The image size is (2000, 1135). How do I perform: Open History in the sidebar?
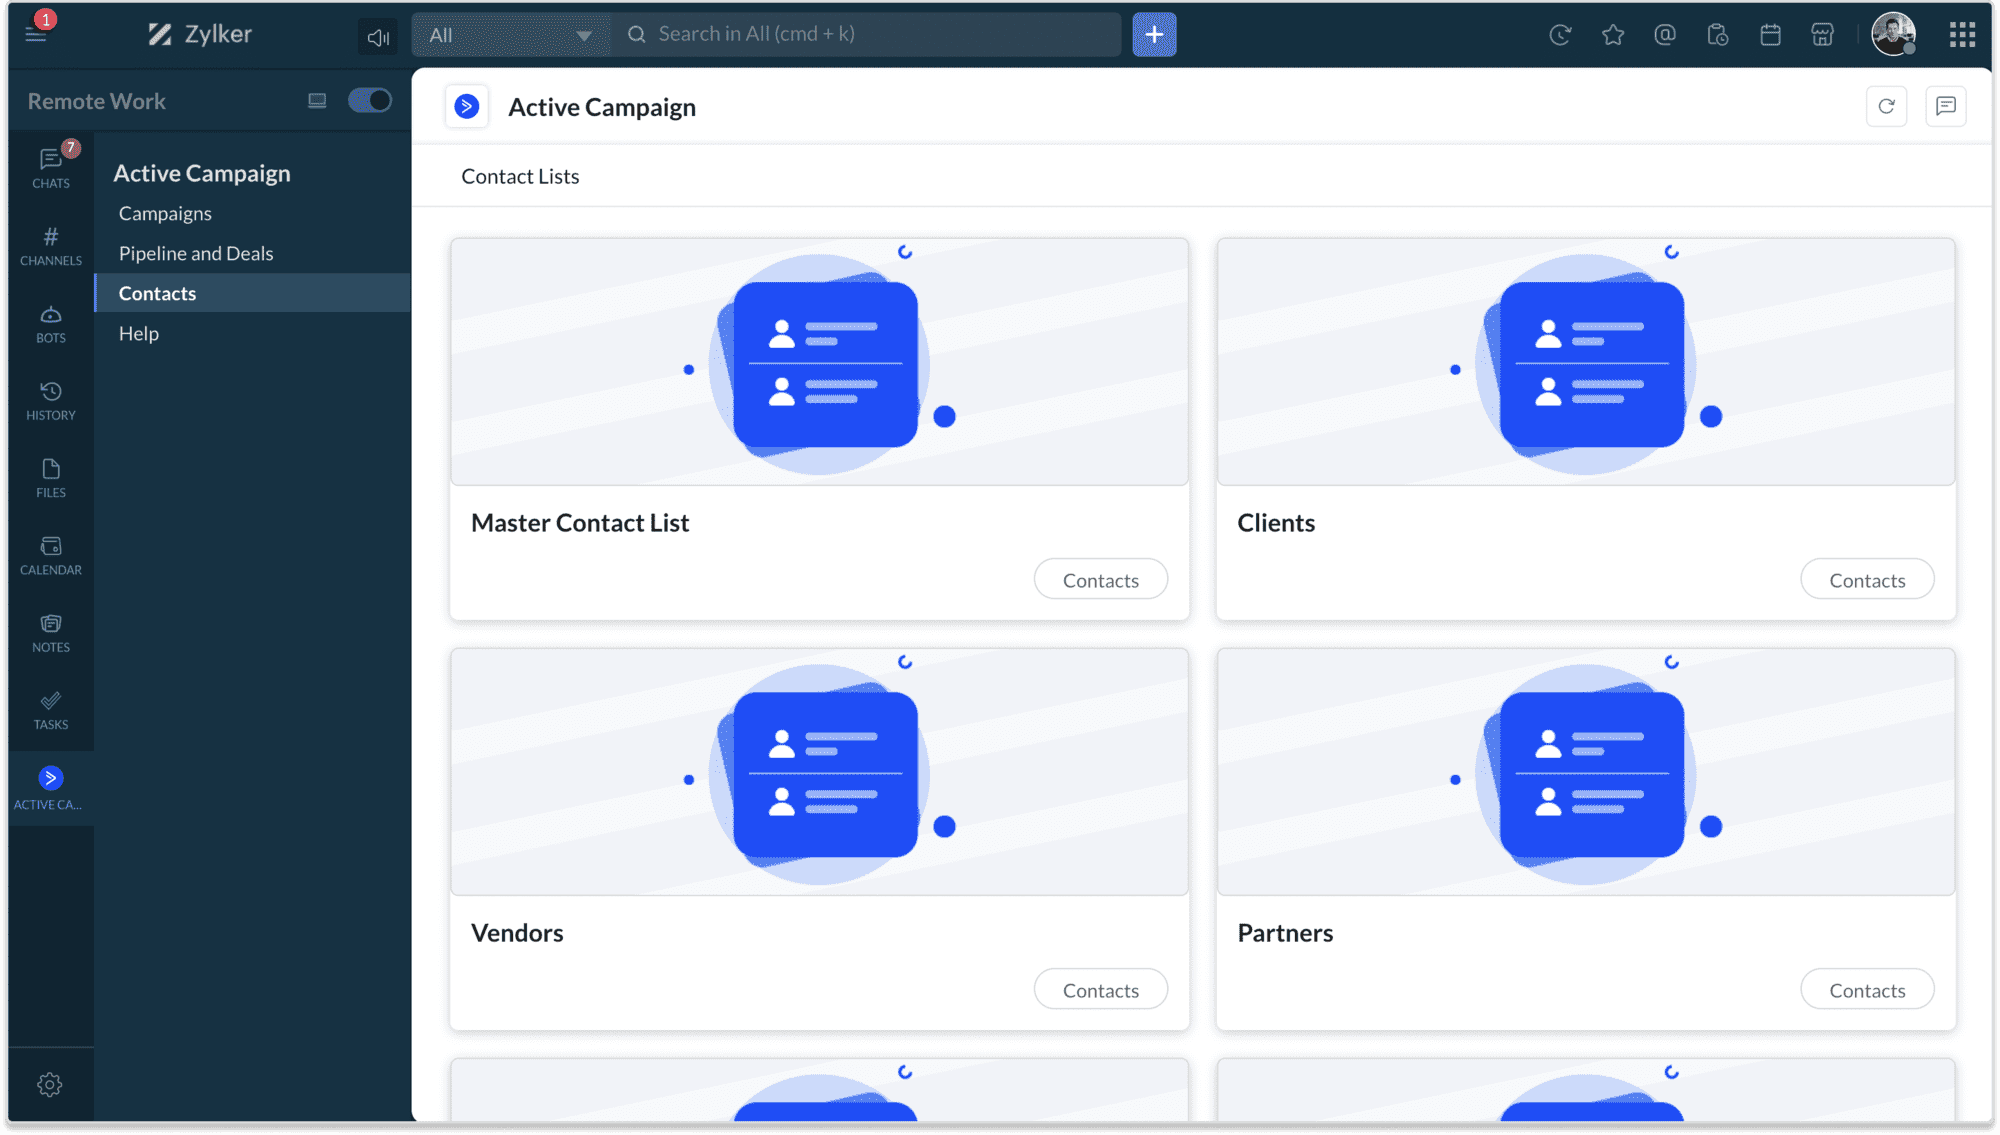click(x=51, y=401)
